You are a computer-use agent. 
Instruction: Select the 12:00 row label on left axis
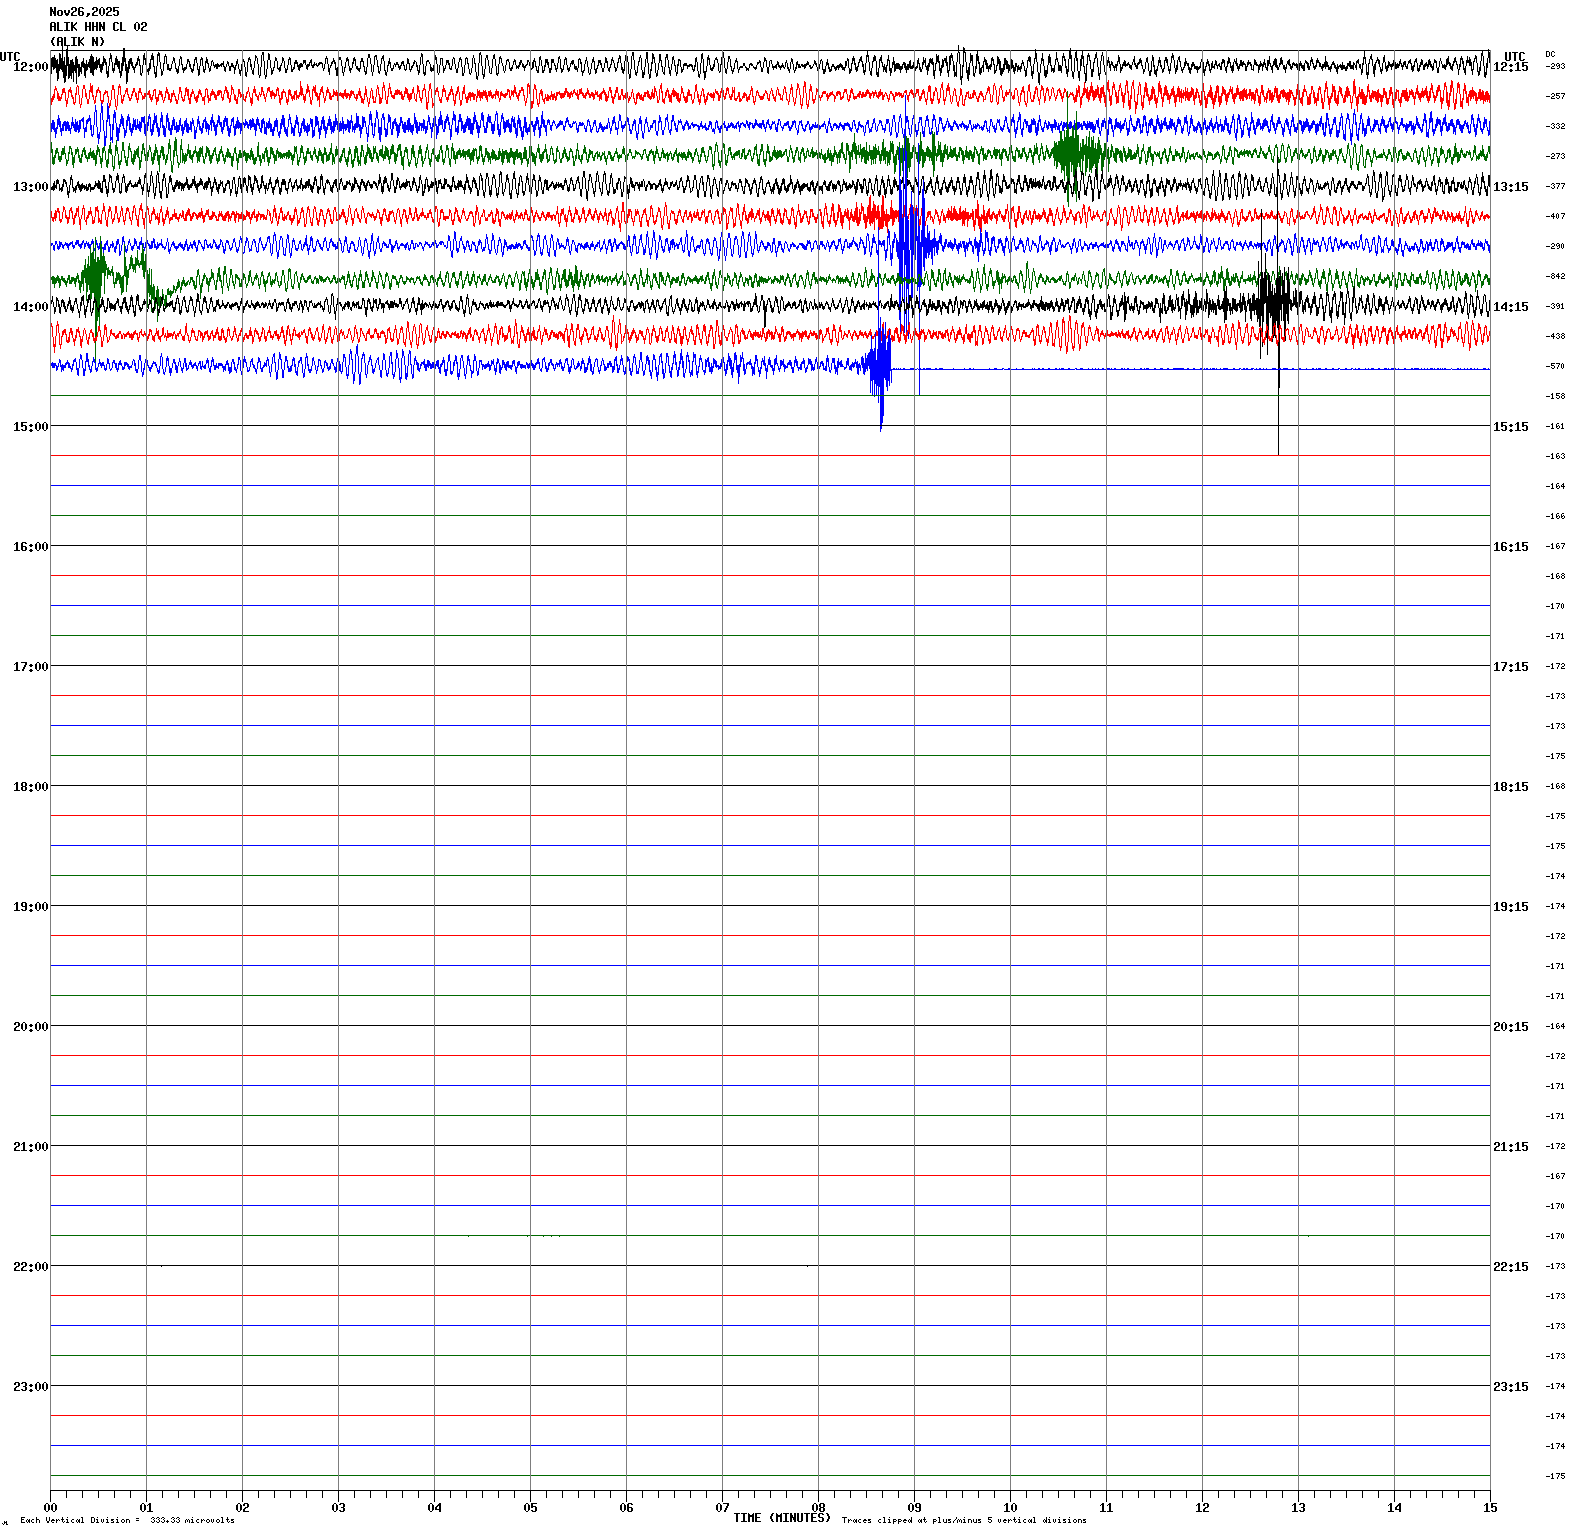(x=30, y=67)
